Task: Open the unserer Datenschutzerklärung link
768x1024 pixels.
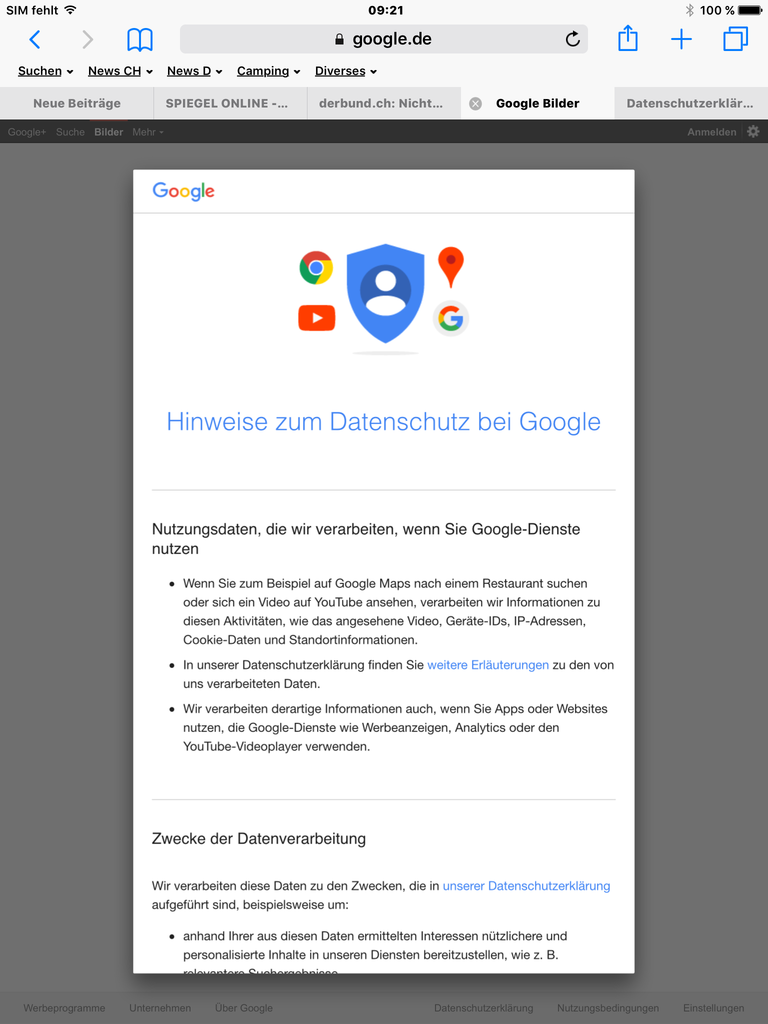Action: coord(526,886)
